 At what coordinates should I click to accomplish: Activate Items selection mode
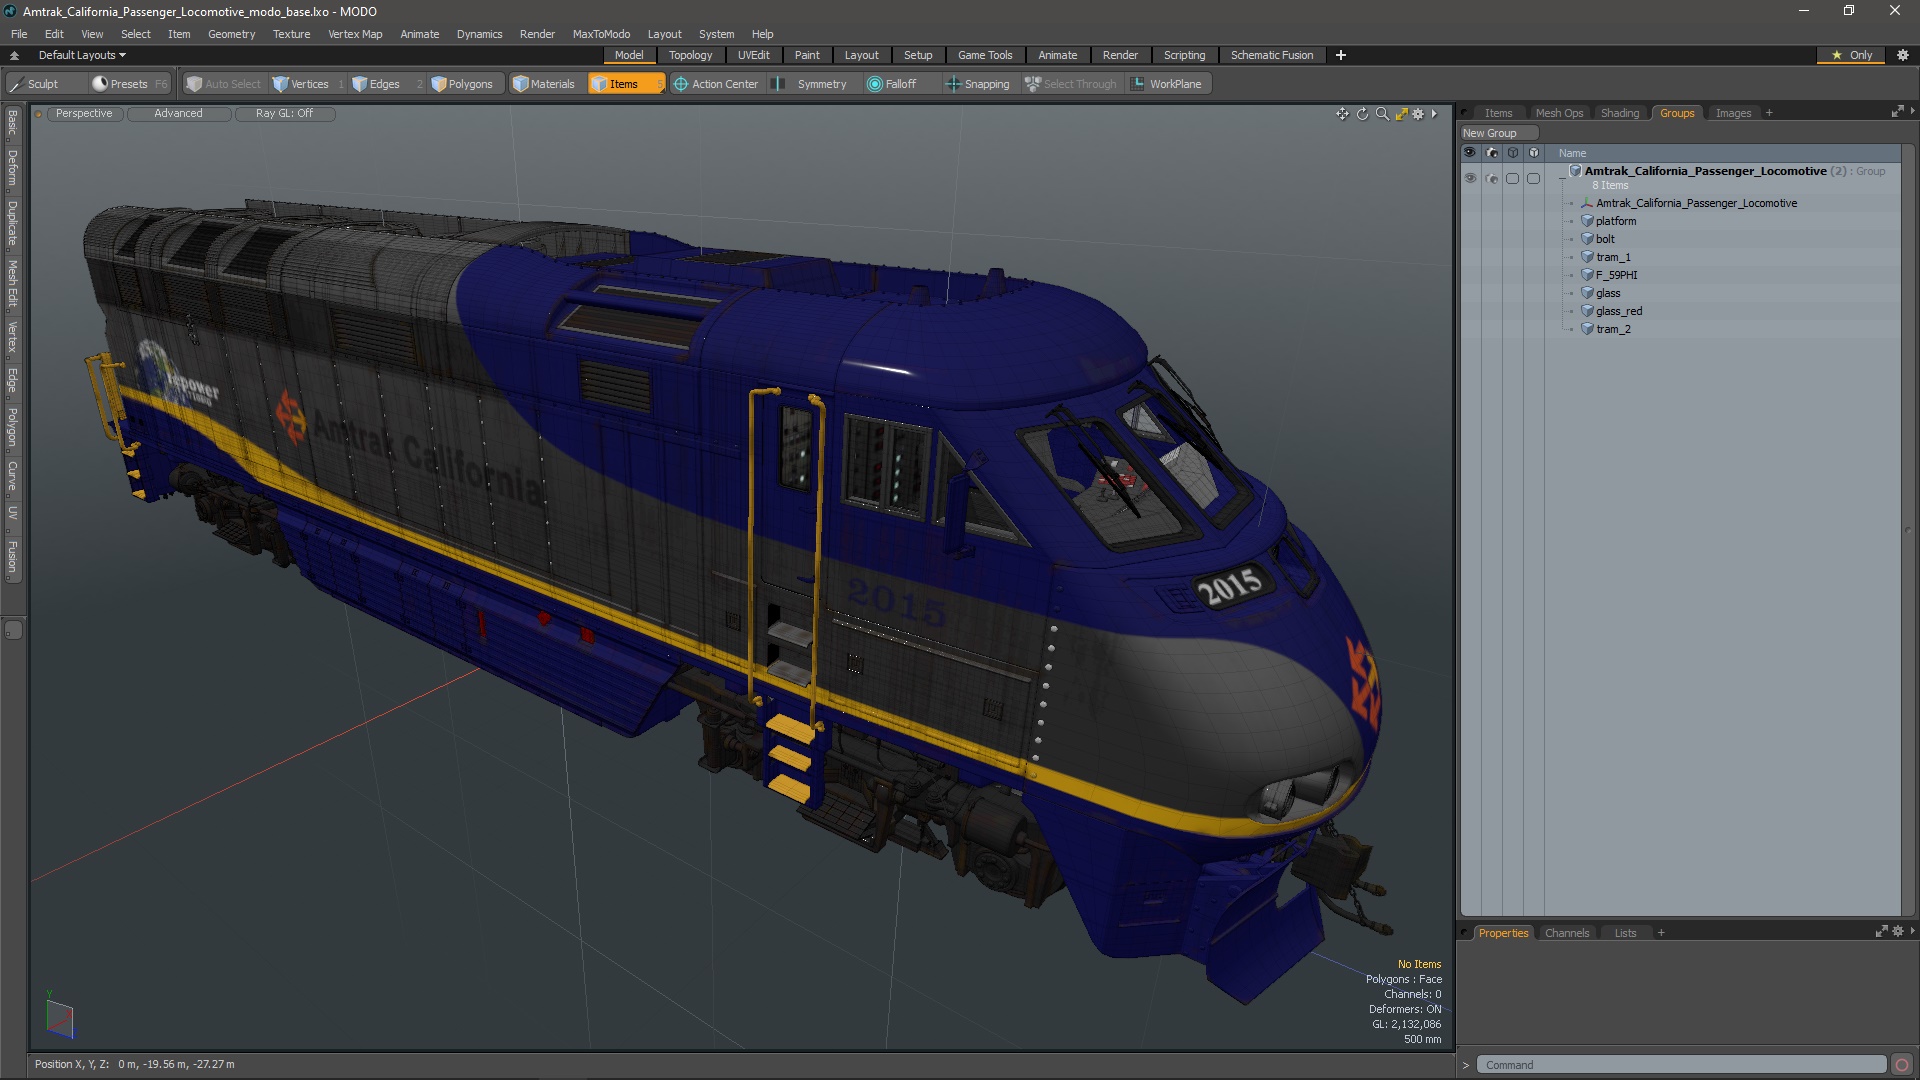[625, 84]
